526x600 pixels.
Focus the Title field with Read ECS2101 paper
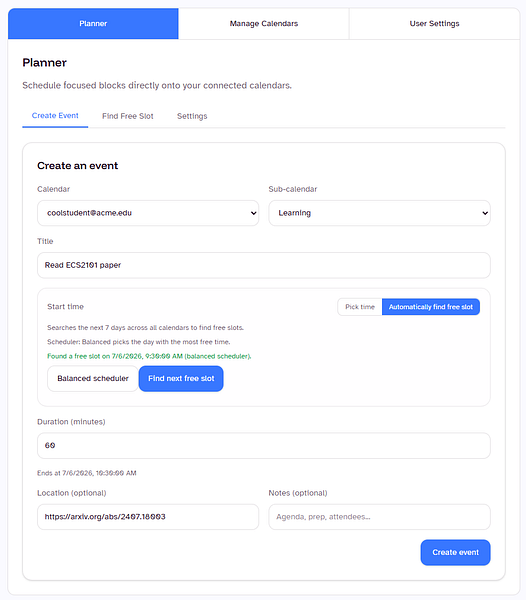tap(264, 265)
